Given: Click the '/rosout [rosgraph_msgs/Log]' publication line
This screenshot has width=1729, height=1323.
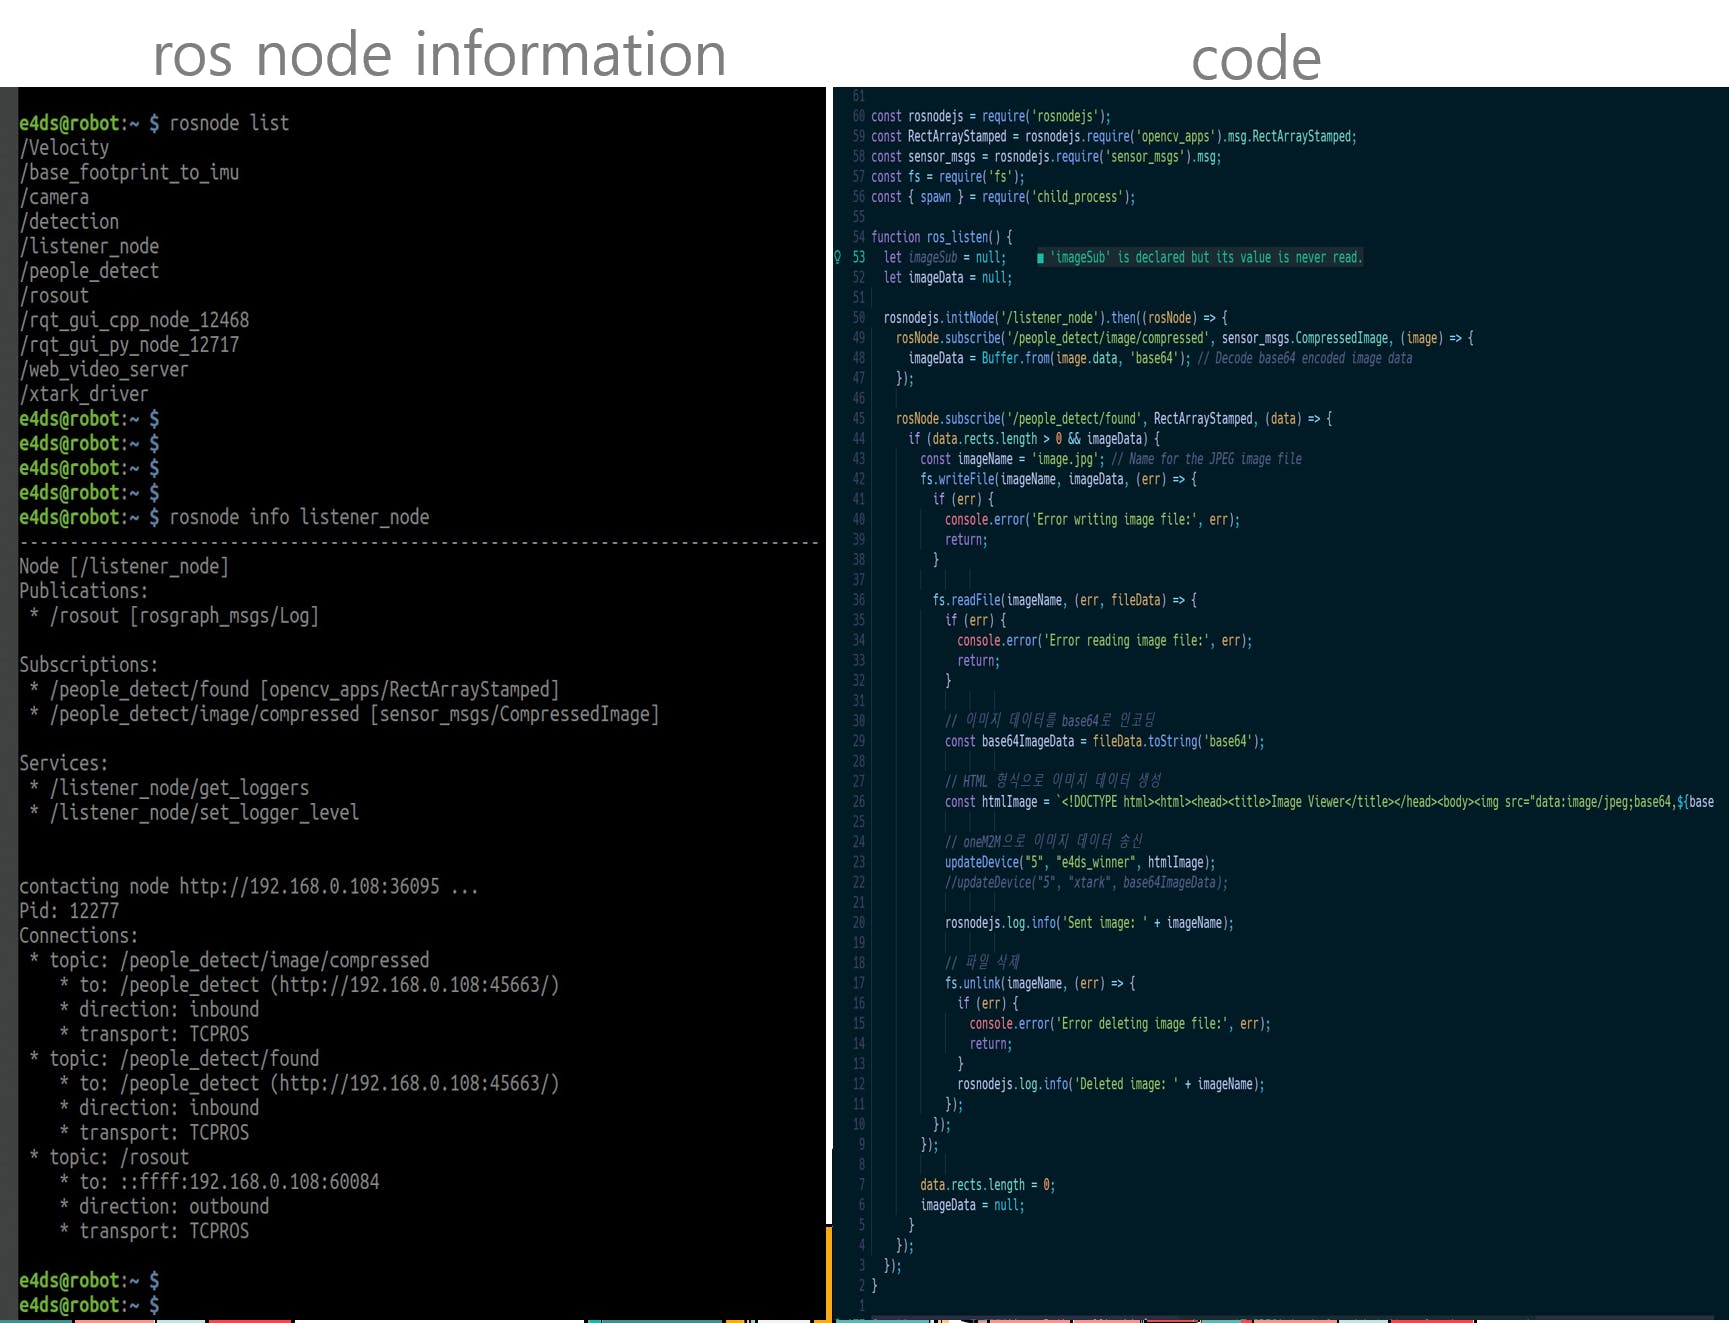Looking at the screenshot, I should (x=184, y=616).
